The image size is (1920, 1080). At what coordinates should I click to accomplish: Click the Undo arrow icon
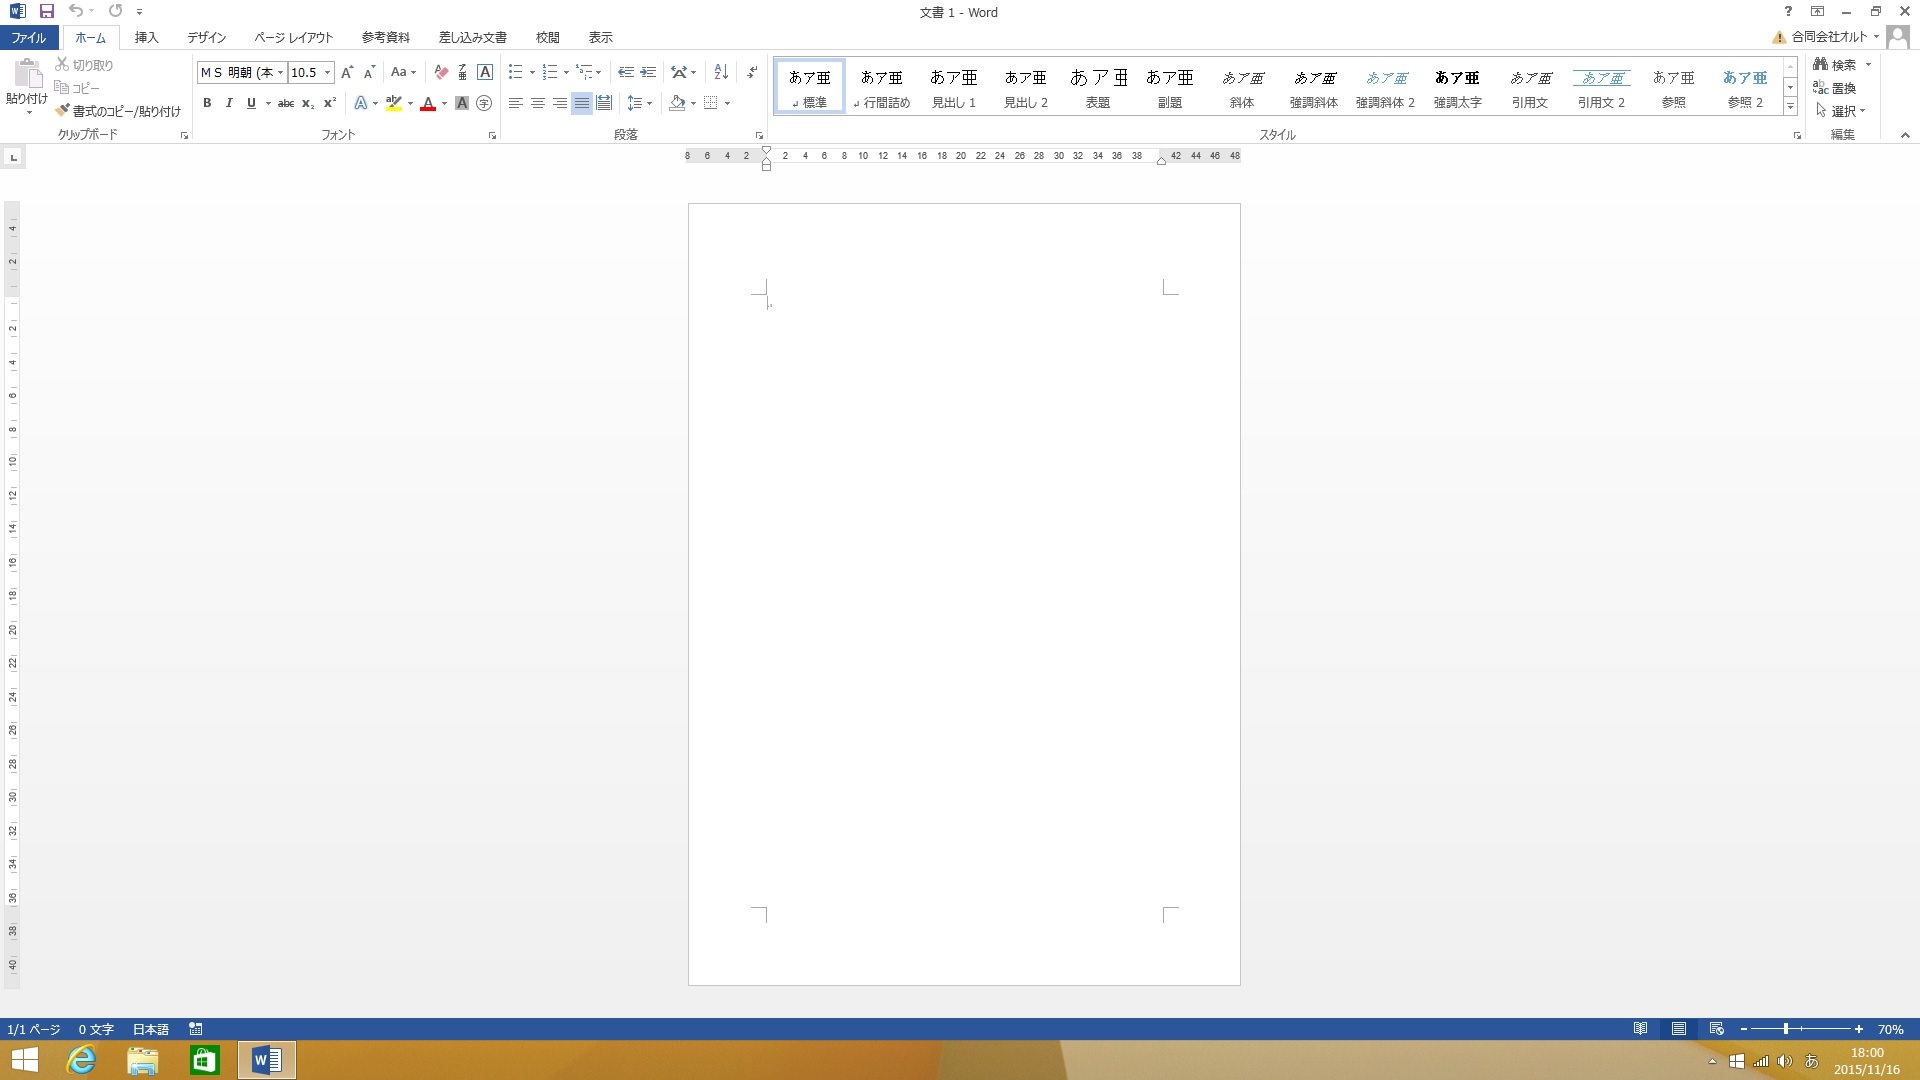76,11
